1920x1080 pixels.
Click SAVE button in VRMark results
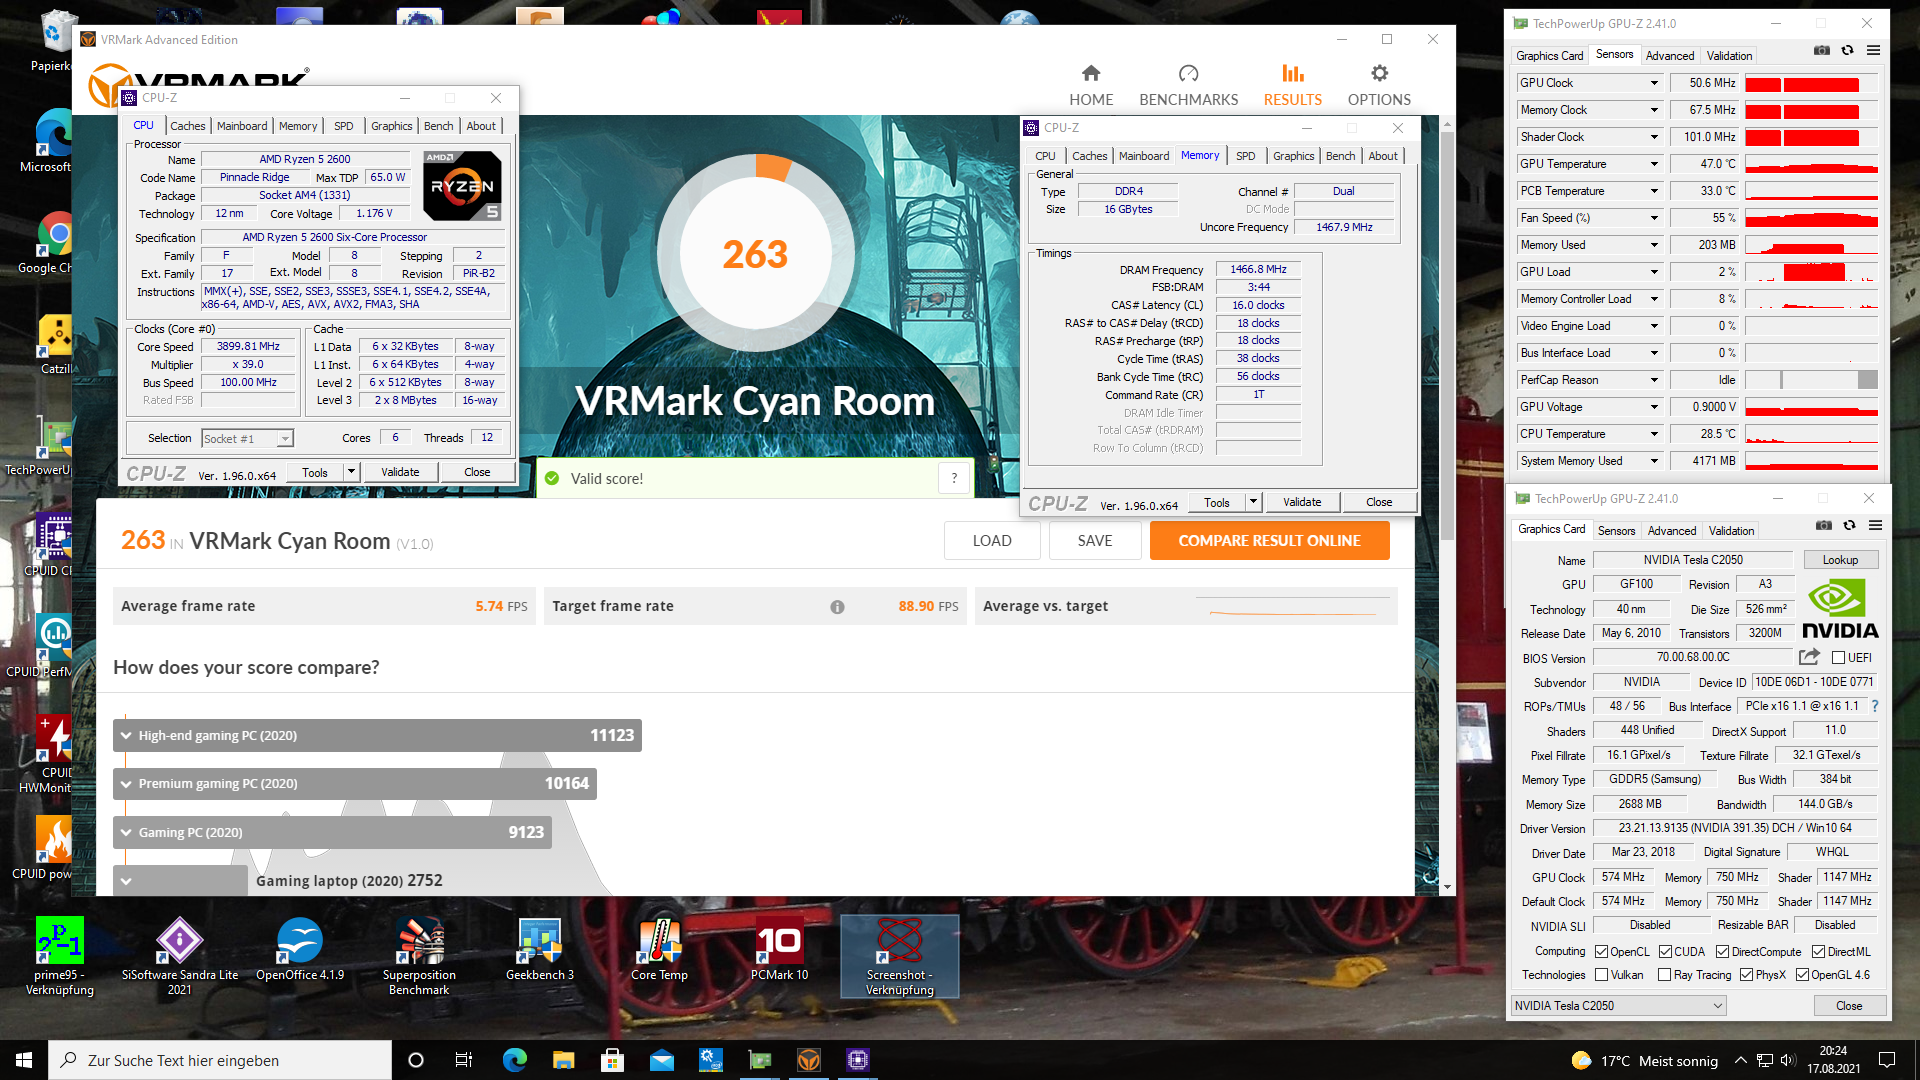1095,541
